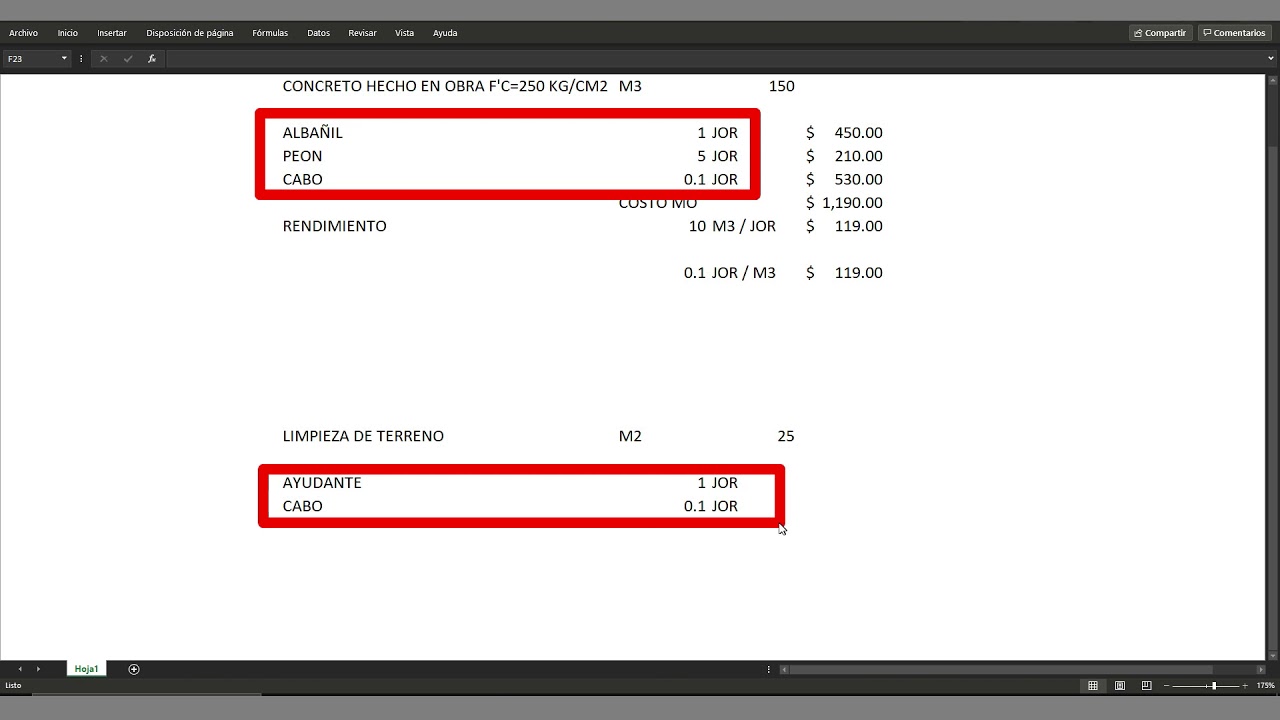Screen dimensions: 1280x720
Task: Click the next sheet navigation arrow
Action: coord(38,669)
